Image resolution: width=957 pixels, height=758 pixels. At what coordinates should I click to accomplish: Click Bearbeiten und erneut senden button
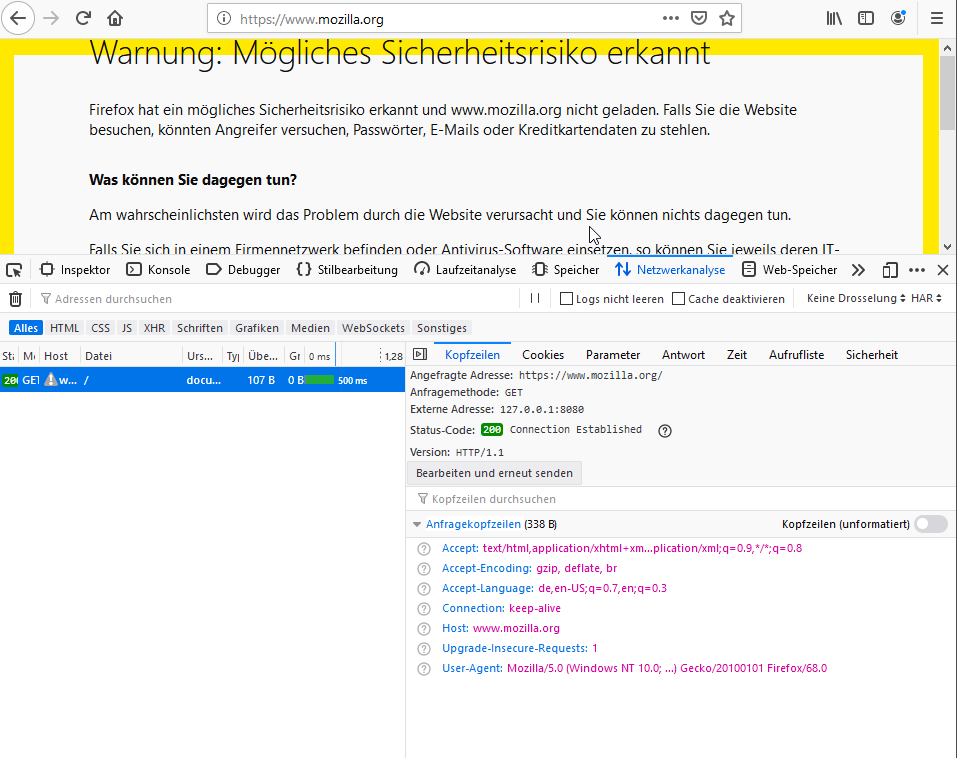point(494,473)
